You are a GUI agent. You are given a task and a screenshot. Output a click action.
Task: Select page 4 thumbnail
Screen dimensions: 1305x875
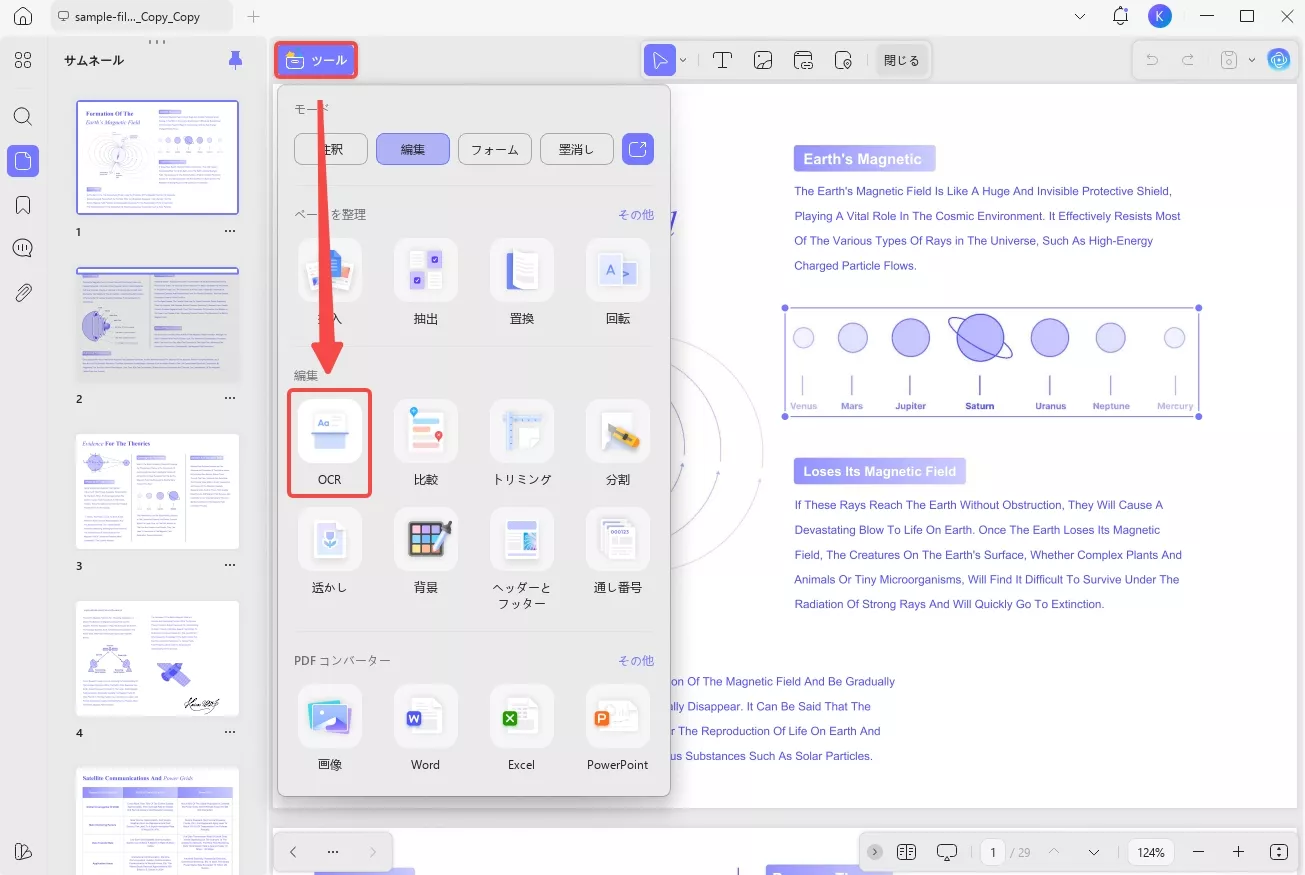pyautogui.click(x=158, y=658)
